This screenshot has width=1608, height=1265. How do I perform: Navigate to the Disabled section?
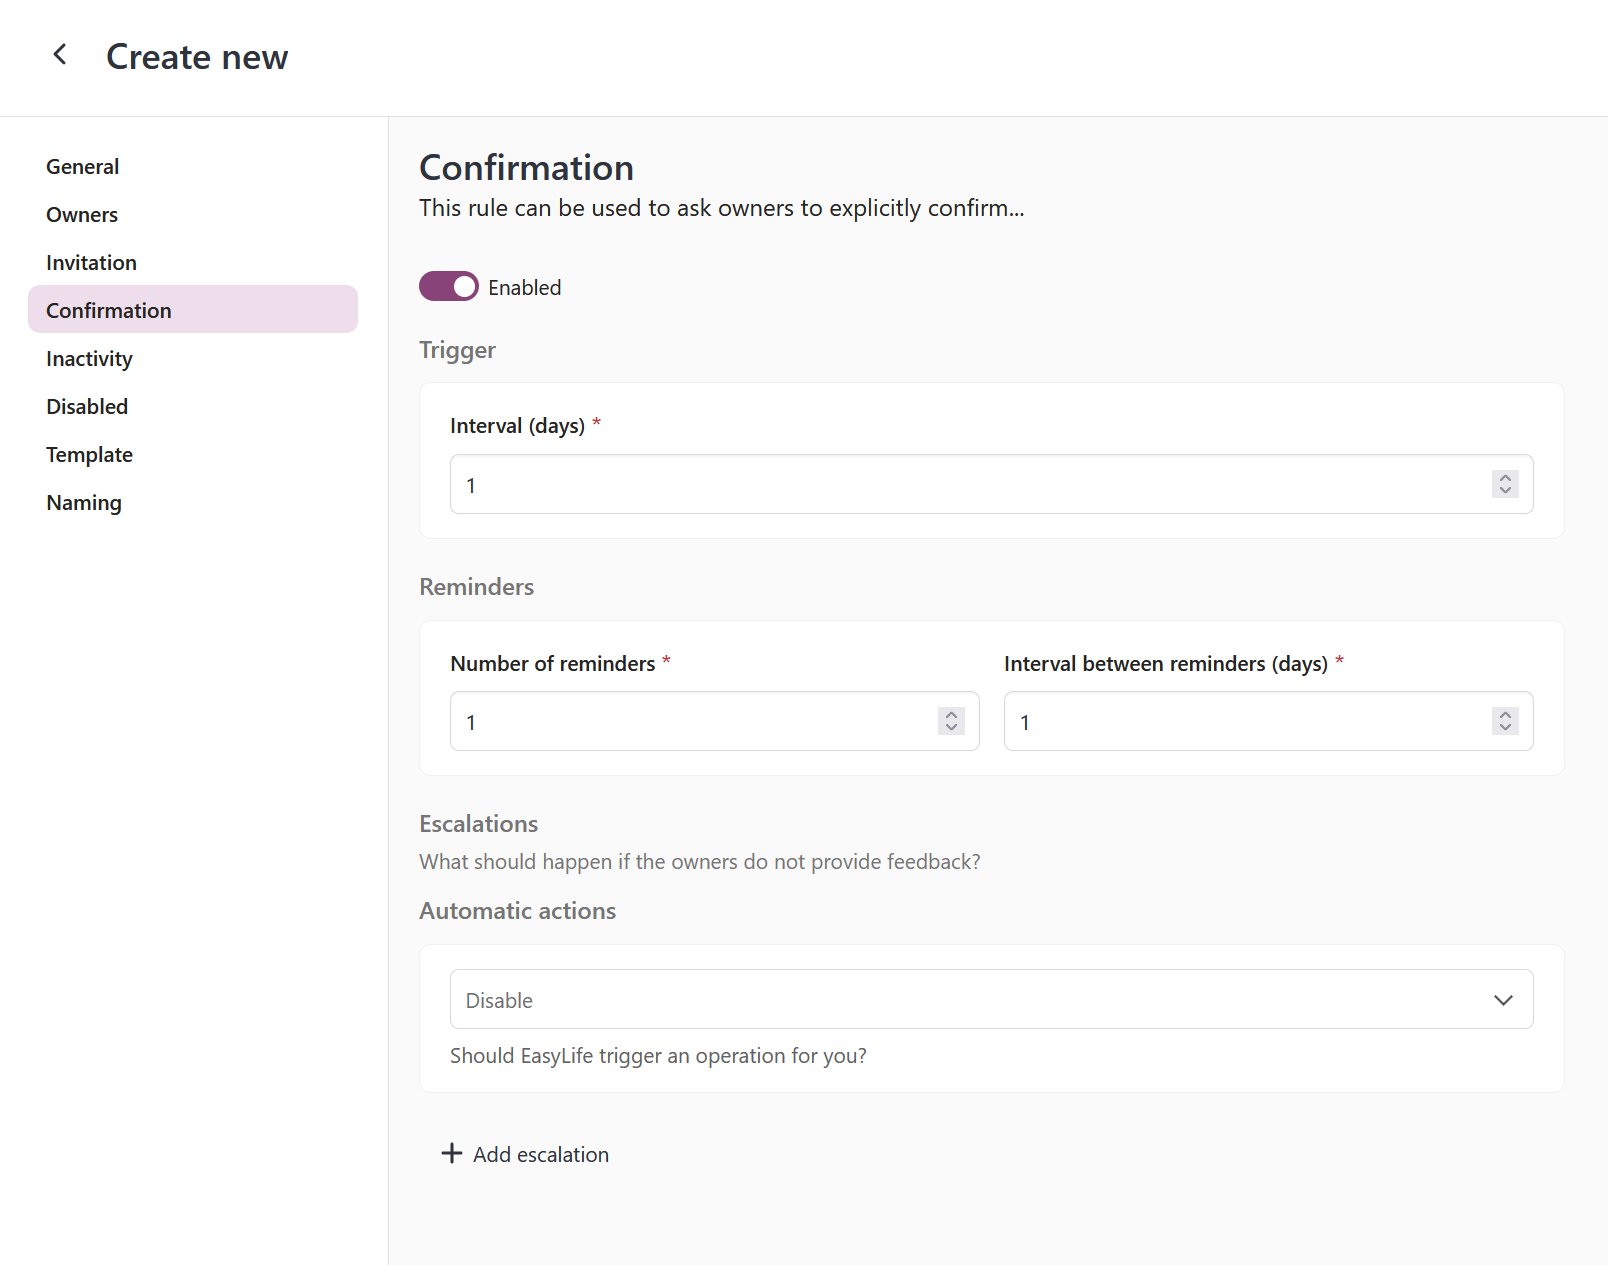pyautogui.click(x=87, y=407)
